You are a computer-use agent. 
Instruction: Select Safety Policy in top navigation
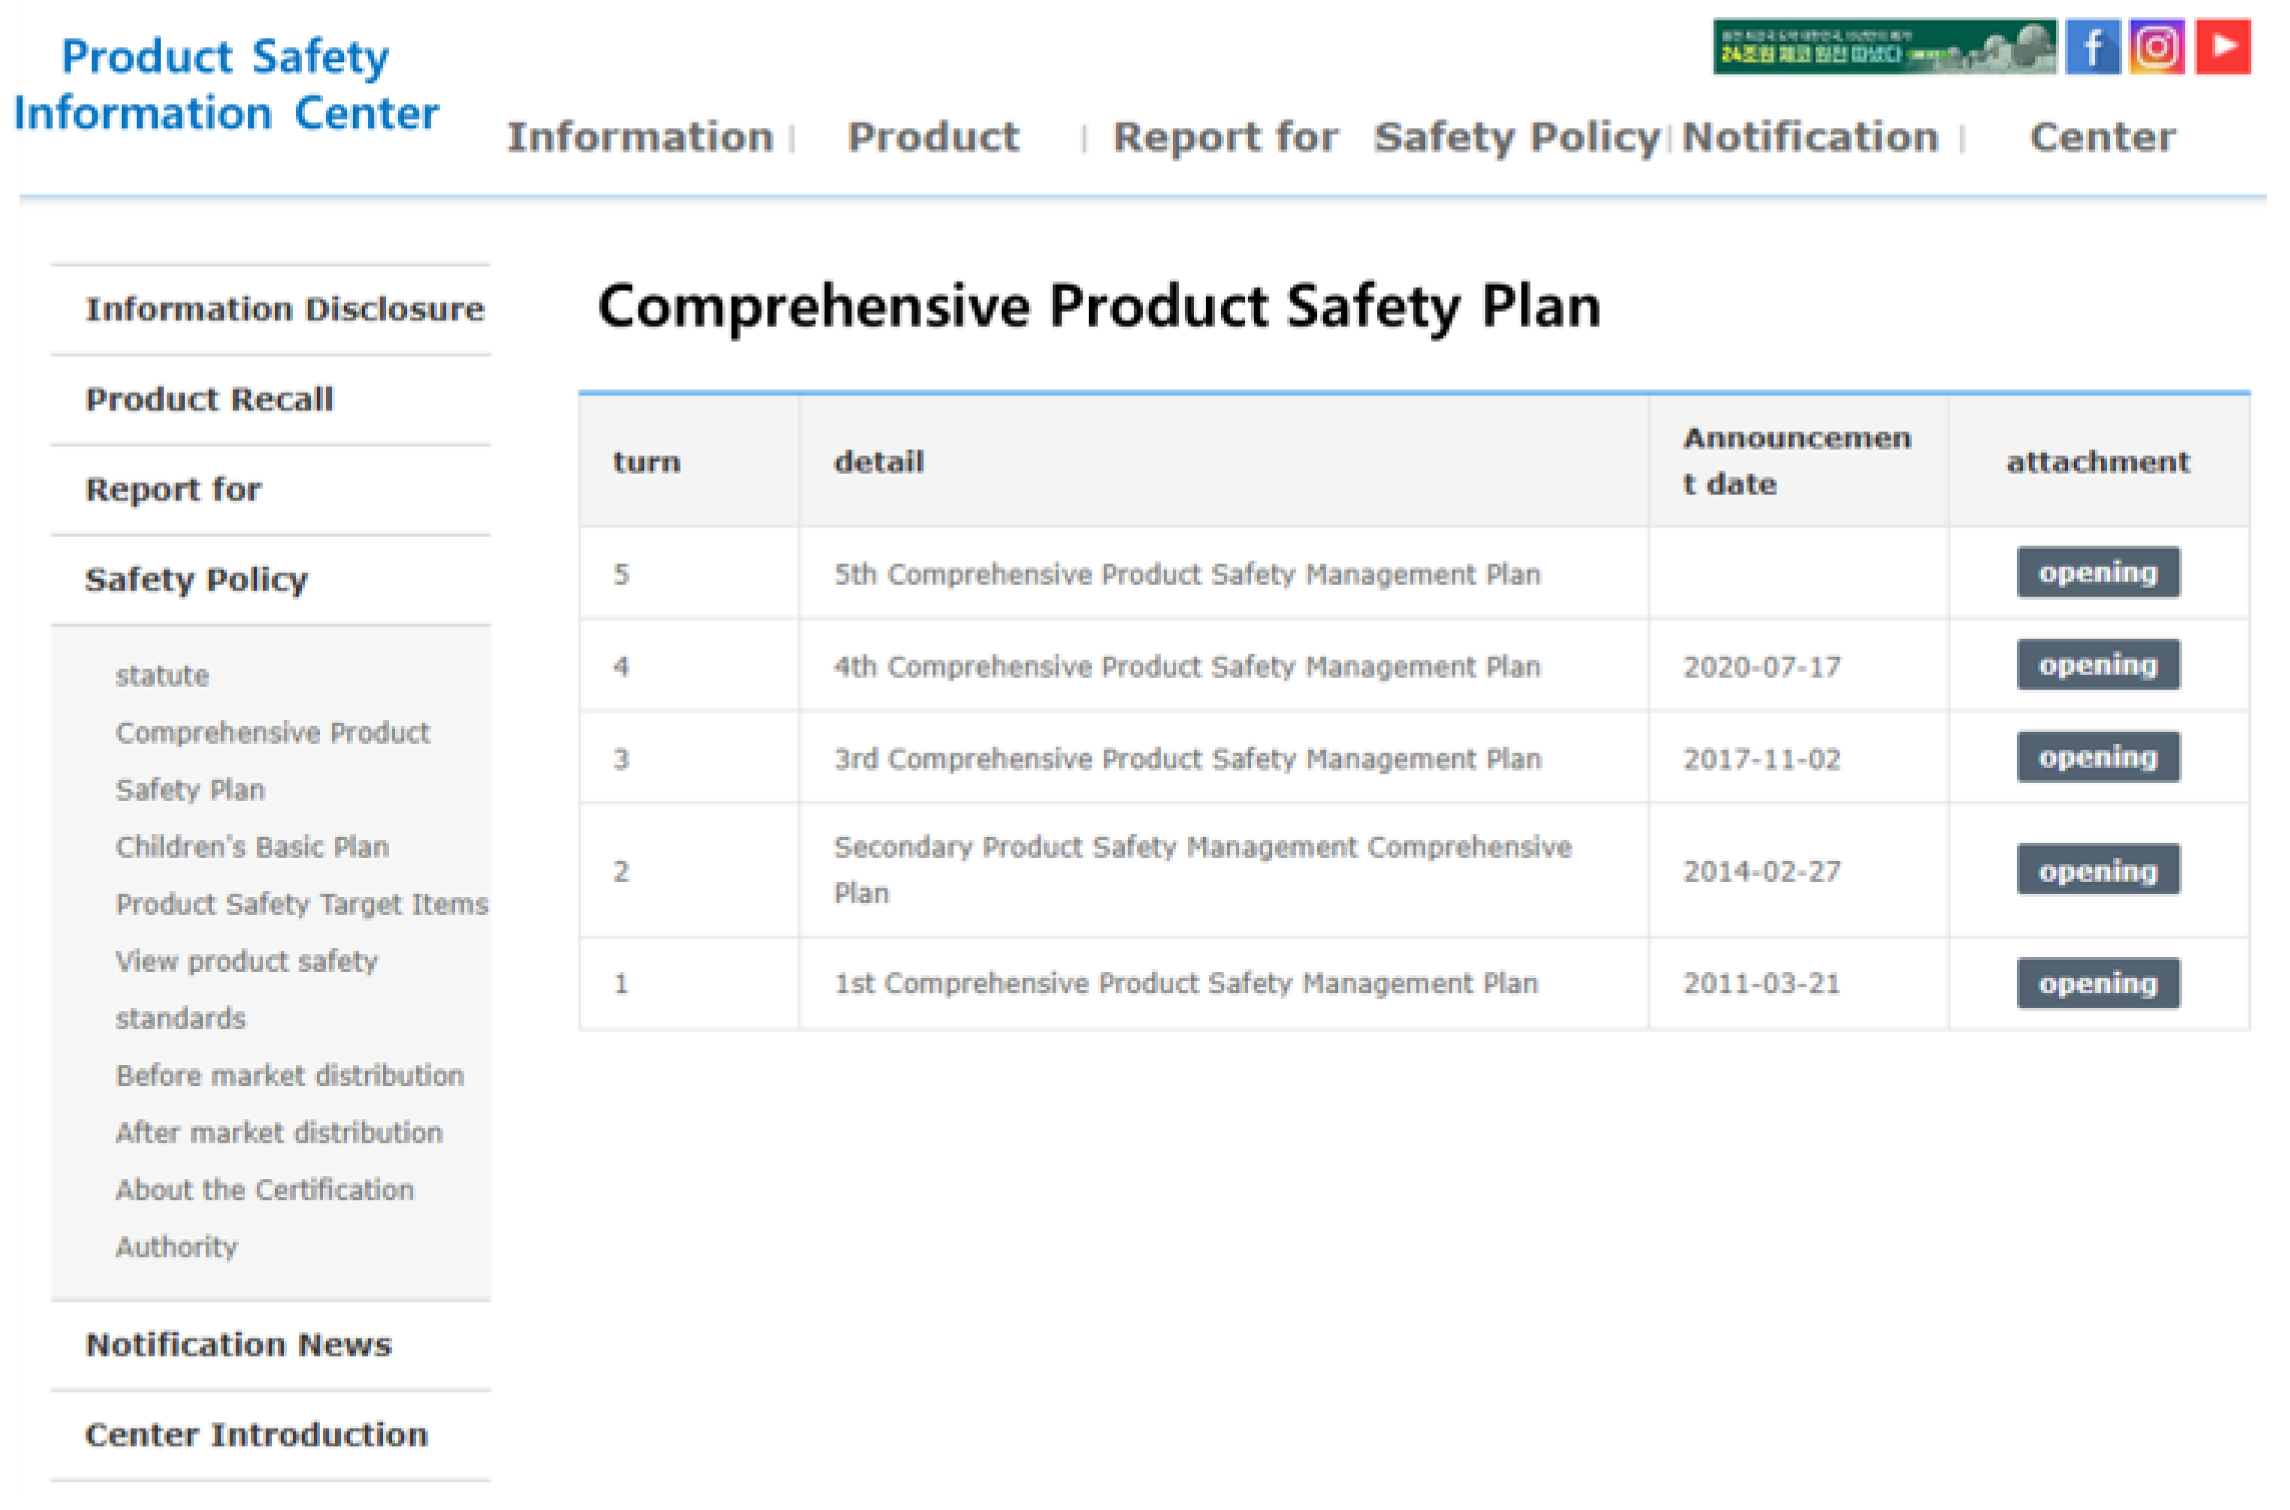coord(1515,137)
